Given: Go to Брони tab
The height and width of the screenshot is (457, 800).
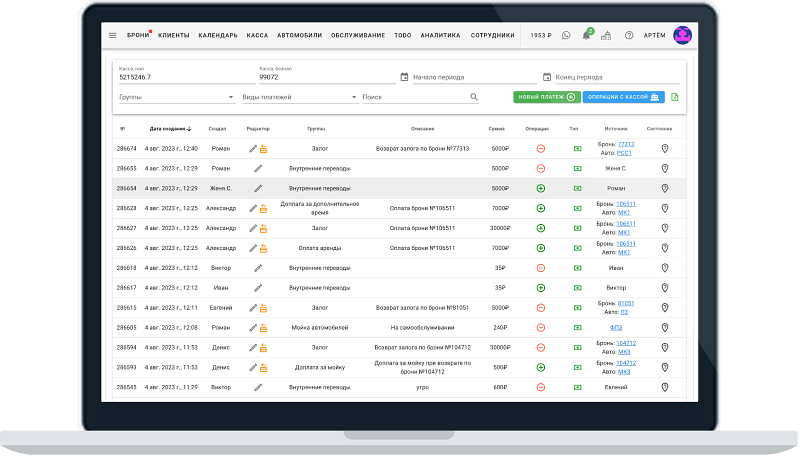Looking at the screenshot, I should click(x=138, y=35).
